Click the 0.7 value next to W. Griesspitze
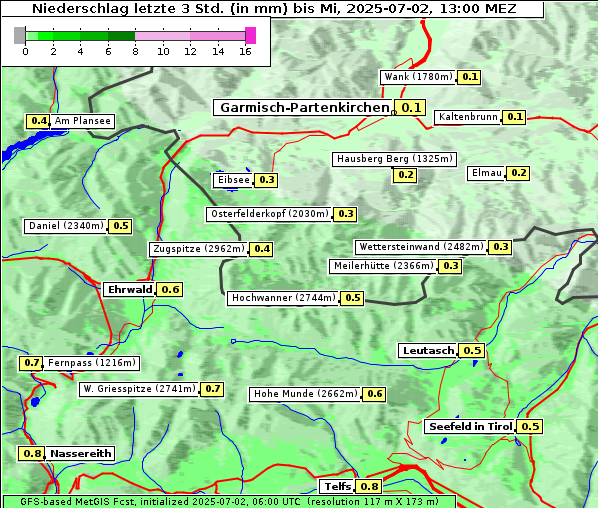The height and width of the screenshot is (508, 598). point(212,389)
